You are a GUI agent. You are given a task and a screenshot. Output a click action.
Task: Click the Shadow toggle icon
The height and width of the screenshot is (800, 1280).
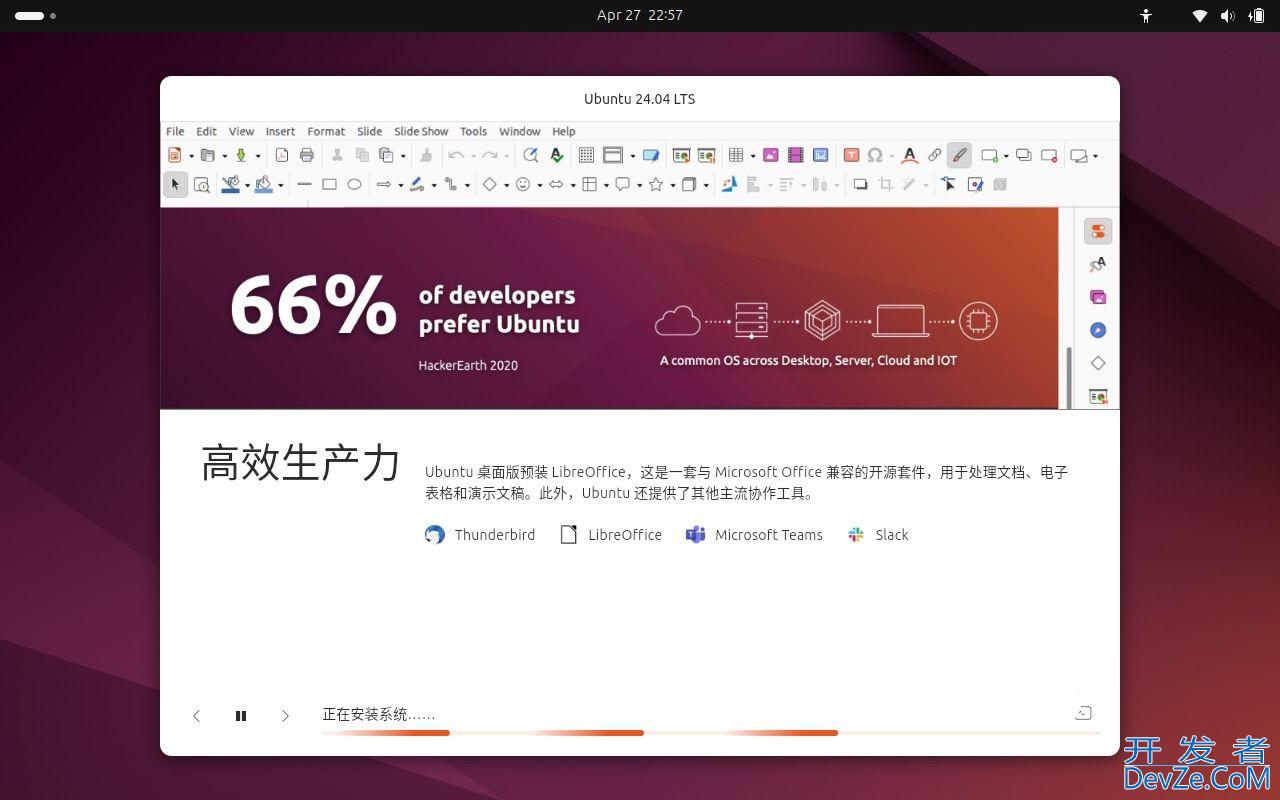pyautogui.click(x=860, y=184)
